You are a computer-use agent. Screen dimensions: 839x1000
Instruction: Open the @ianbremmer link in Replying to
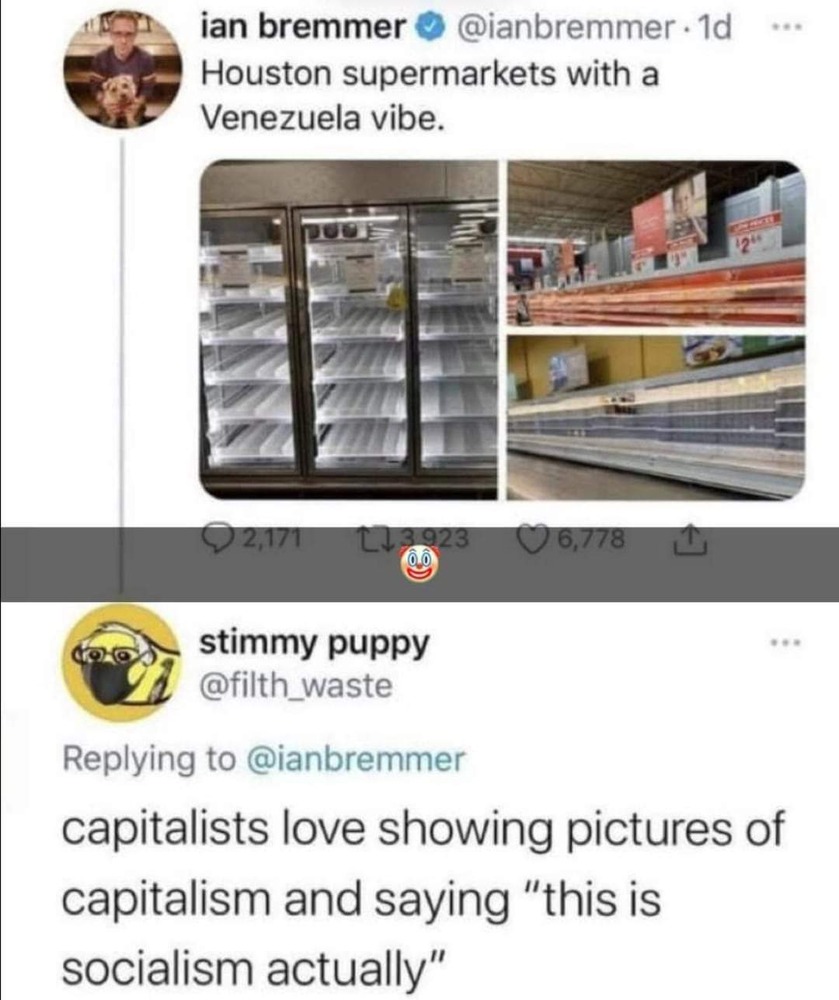pyautogui.click(x=356, y=760)
